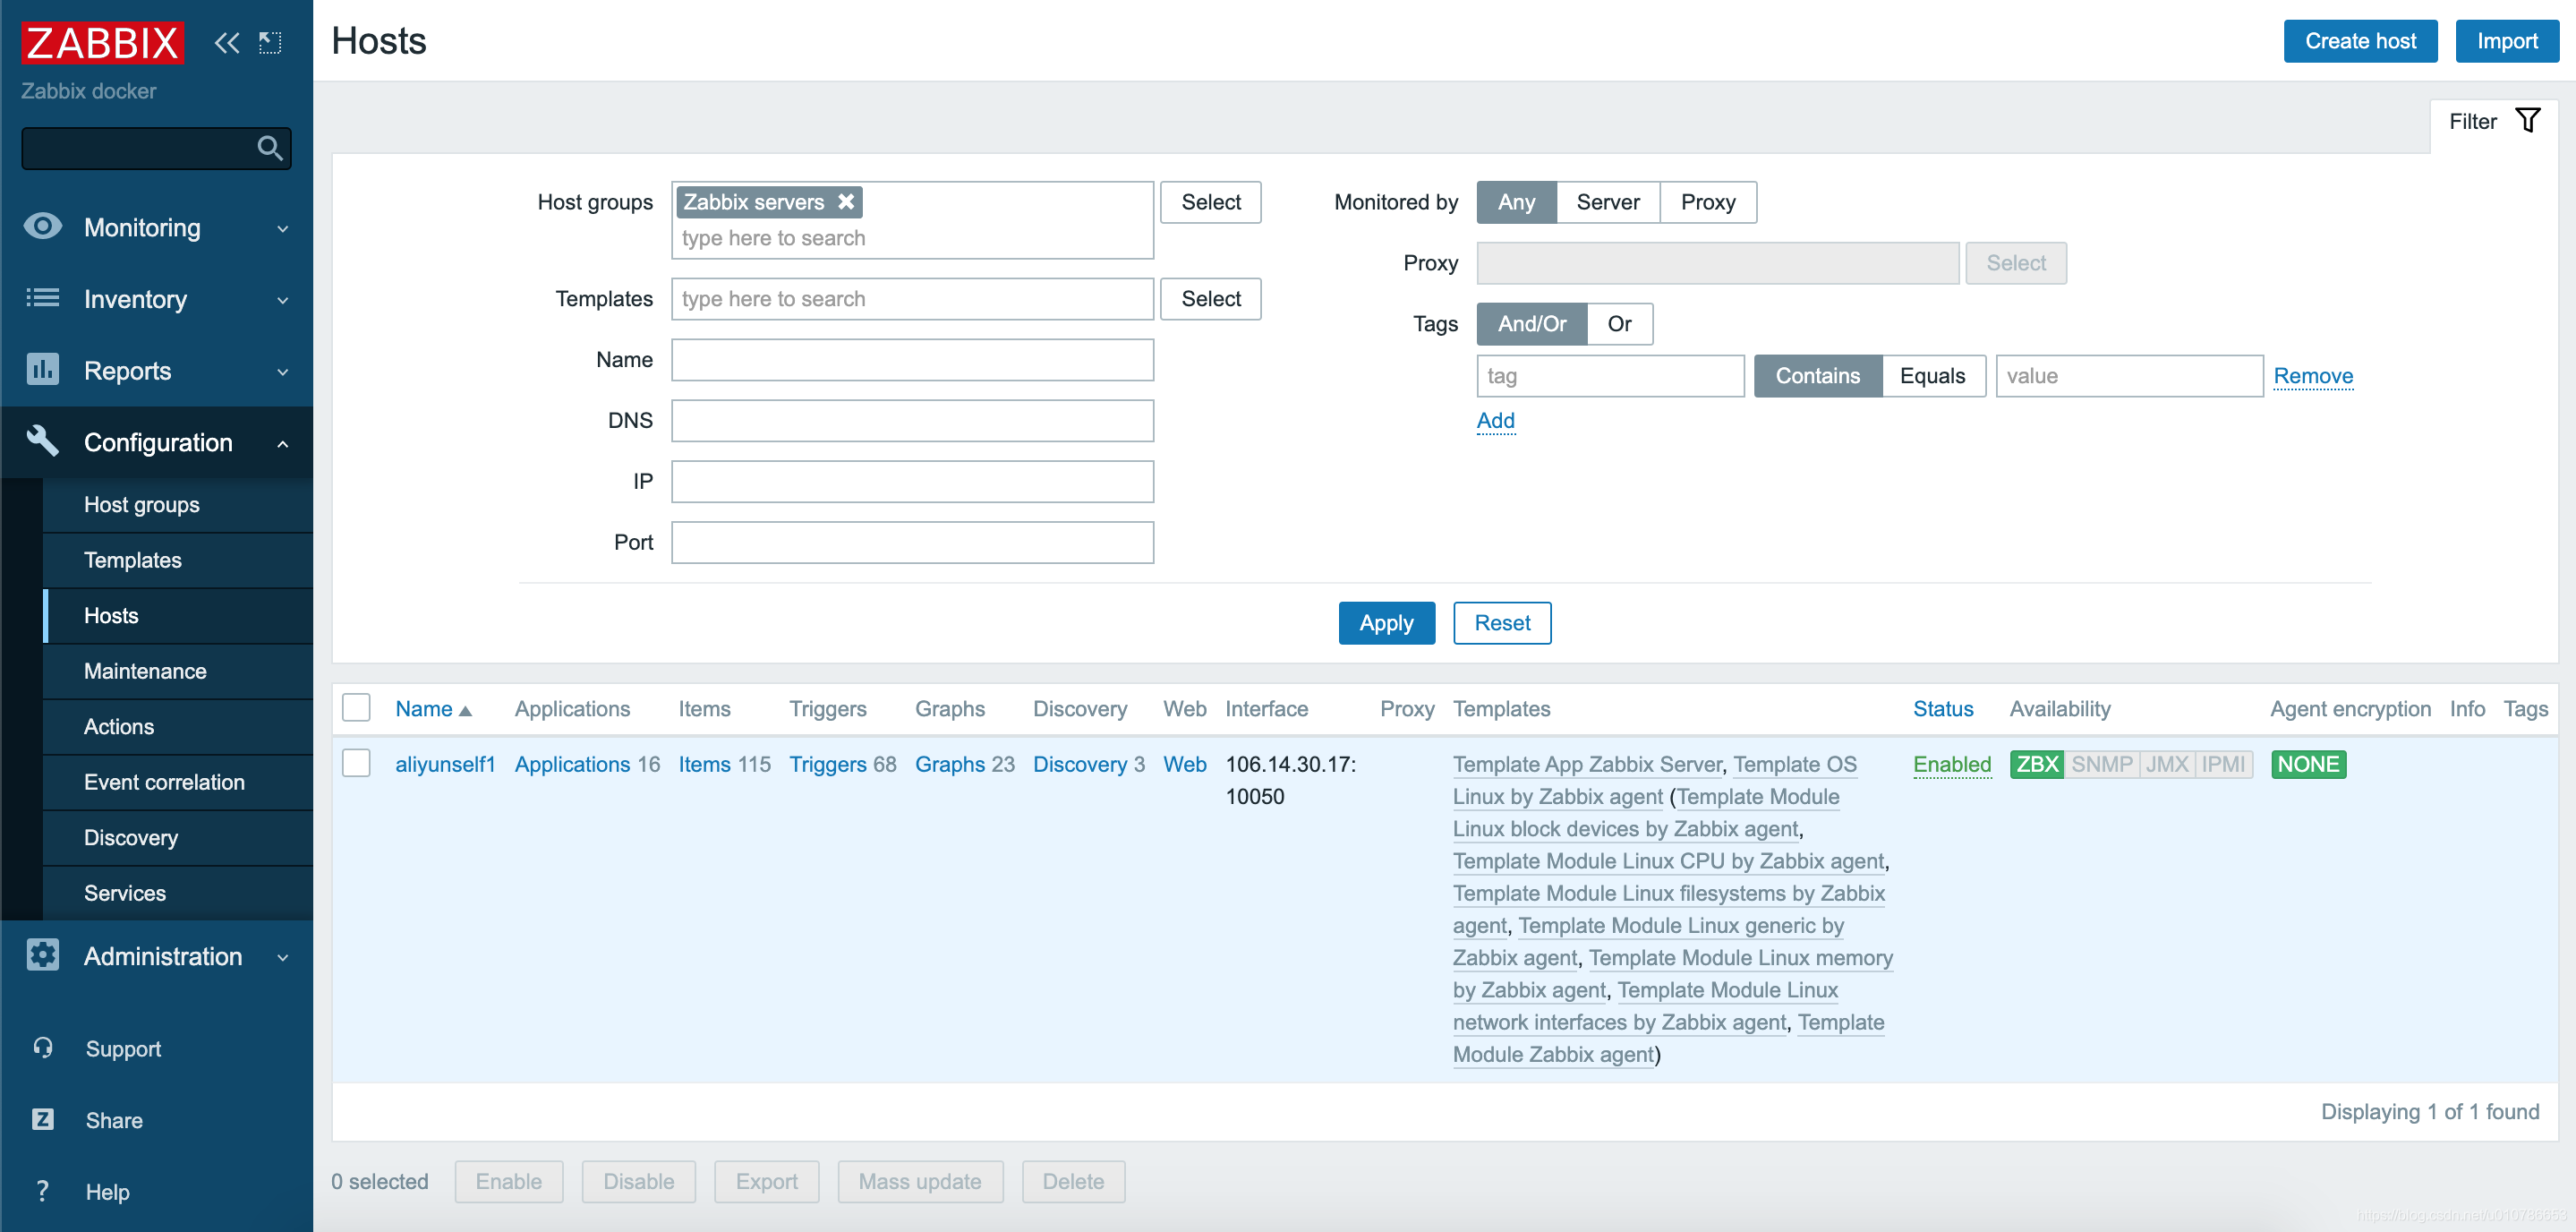Click the Filter funnel icon
This screenshot has height=1232, width=2576.
tap(2527, 121)
